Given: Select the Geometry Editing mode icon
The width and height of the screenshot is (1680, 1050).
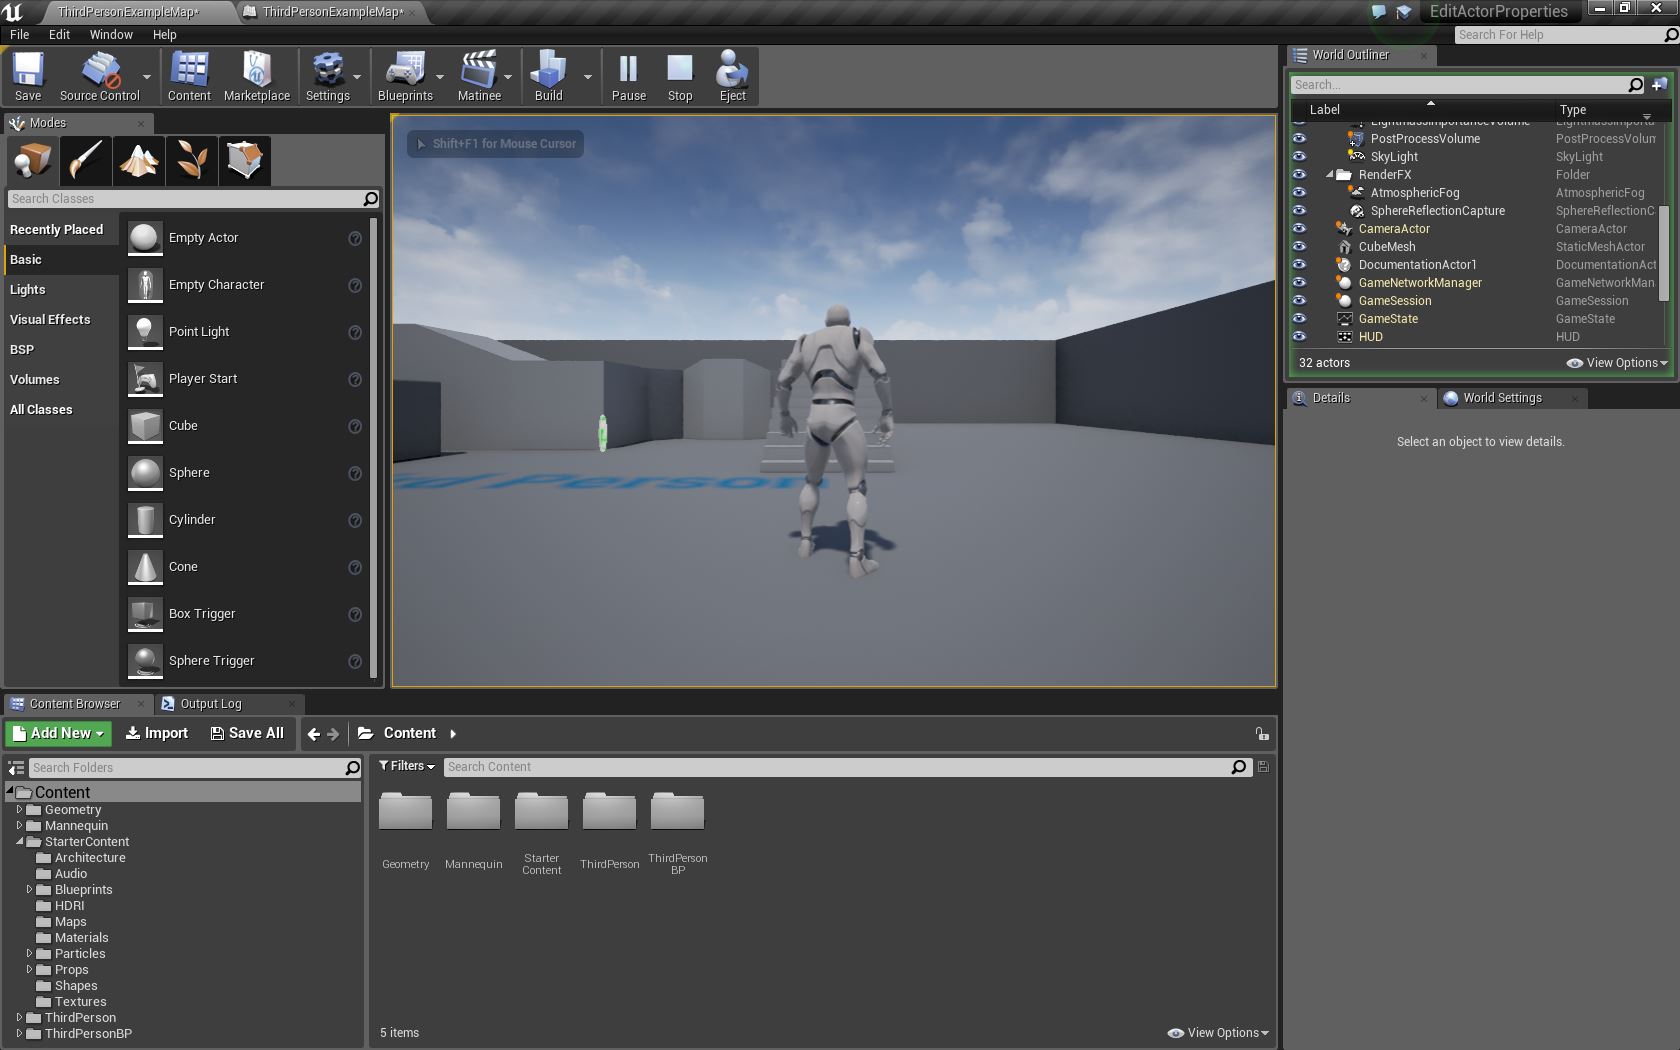Looking at the screenshot, I should pos(244,160).
